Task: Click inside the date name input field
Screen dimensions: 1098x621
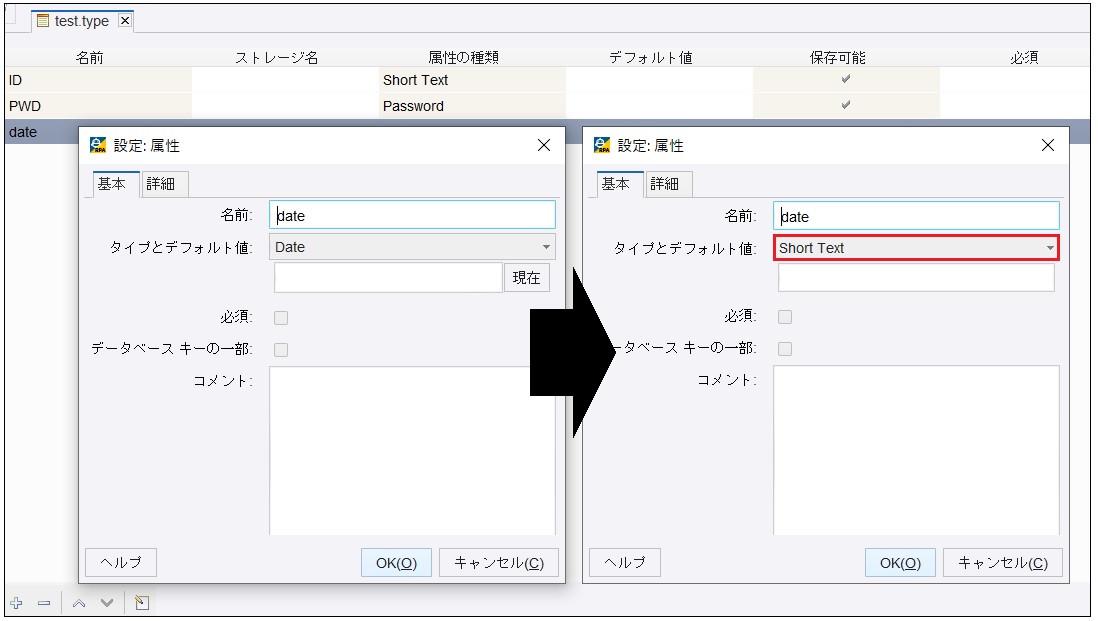Action: coord(413,214)
